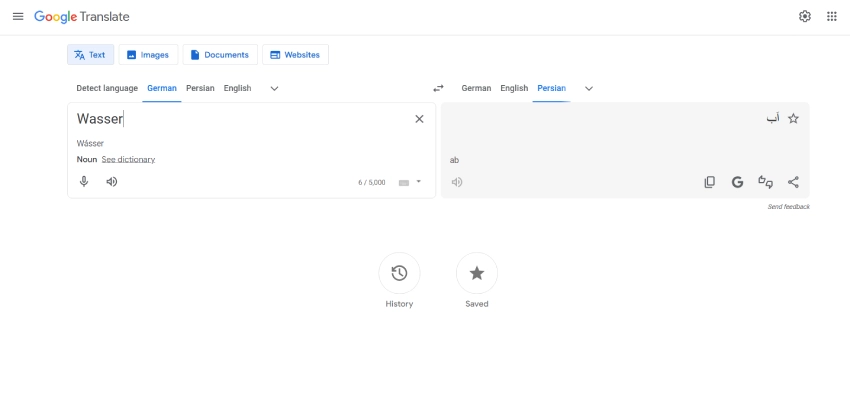
Task: Click into the Wasser text field
Action: point(240,119)
